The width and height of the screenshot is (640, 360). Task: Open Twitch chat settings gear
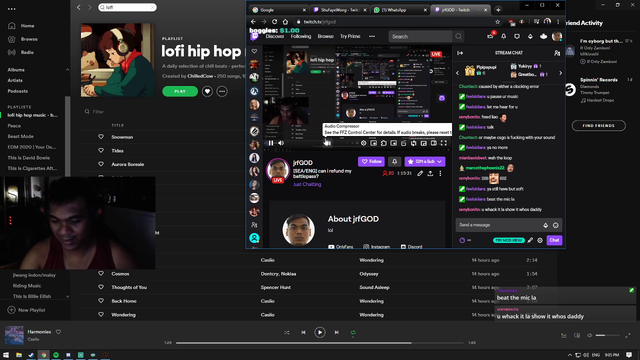coord(540,240)
